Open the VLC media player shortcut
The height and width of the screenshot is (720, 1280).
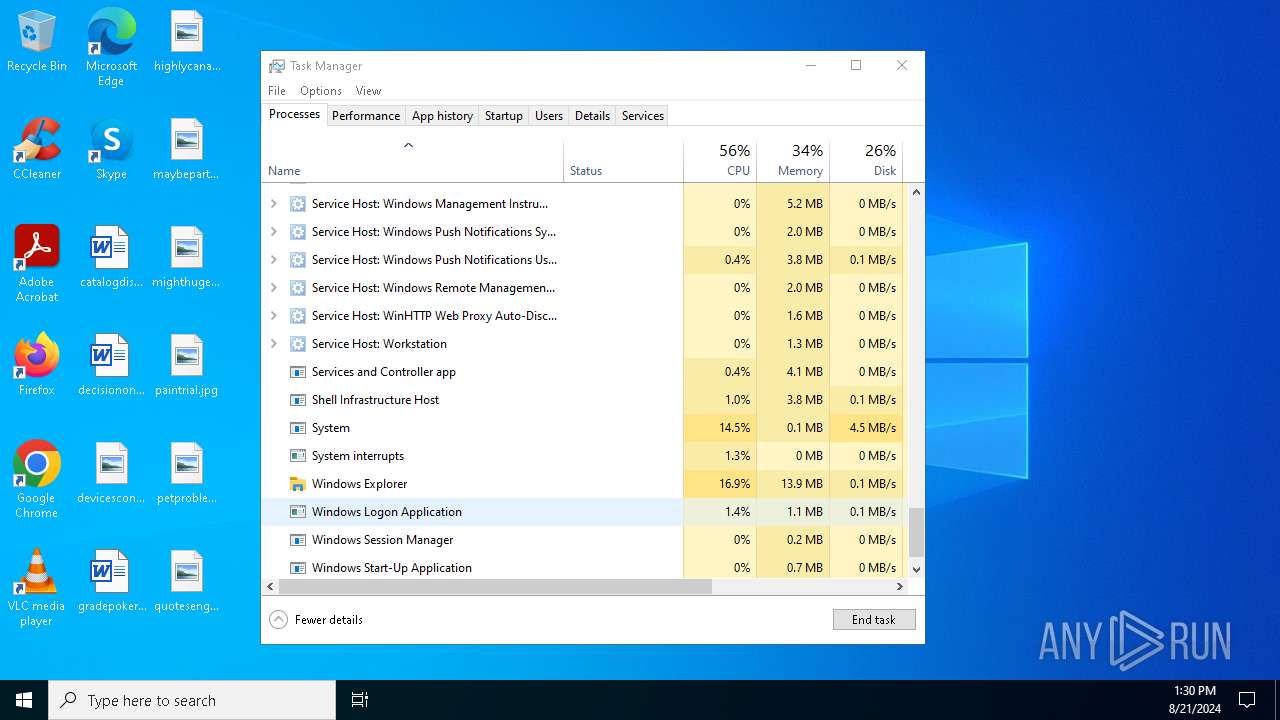[x=37, y=588]
